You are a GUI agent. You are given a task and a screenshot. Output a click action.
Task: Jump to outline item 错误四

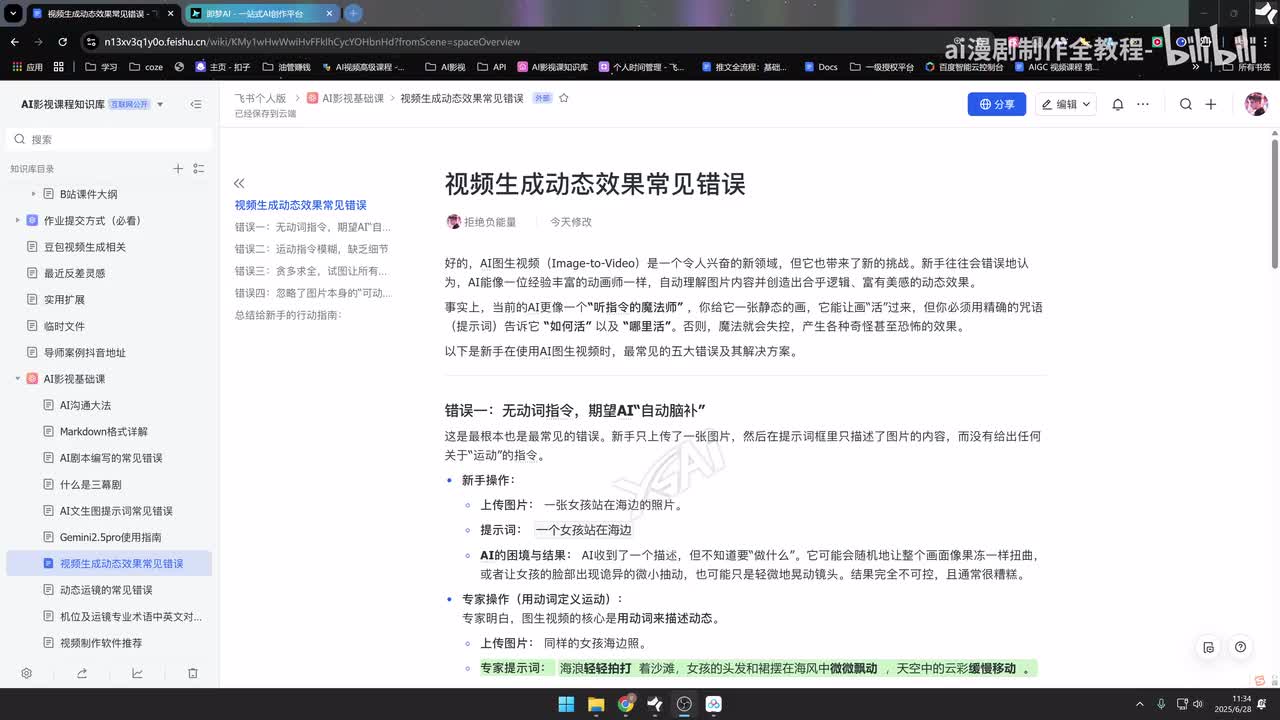(x=313, y=293)
